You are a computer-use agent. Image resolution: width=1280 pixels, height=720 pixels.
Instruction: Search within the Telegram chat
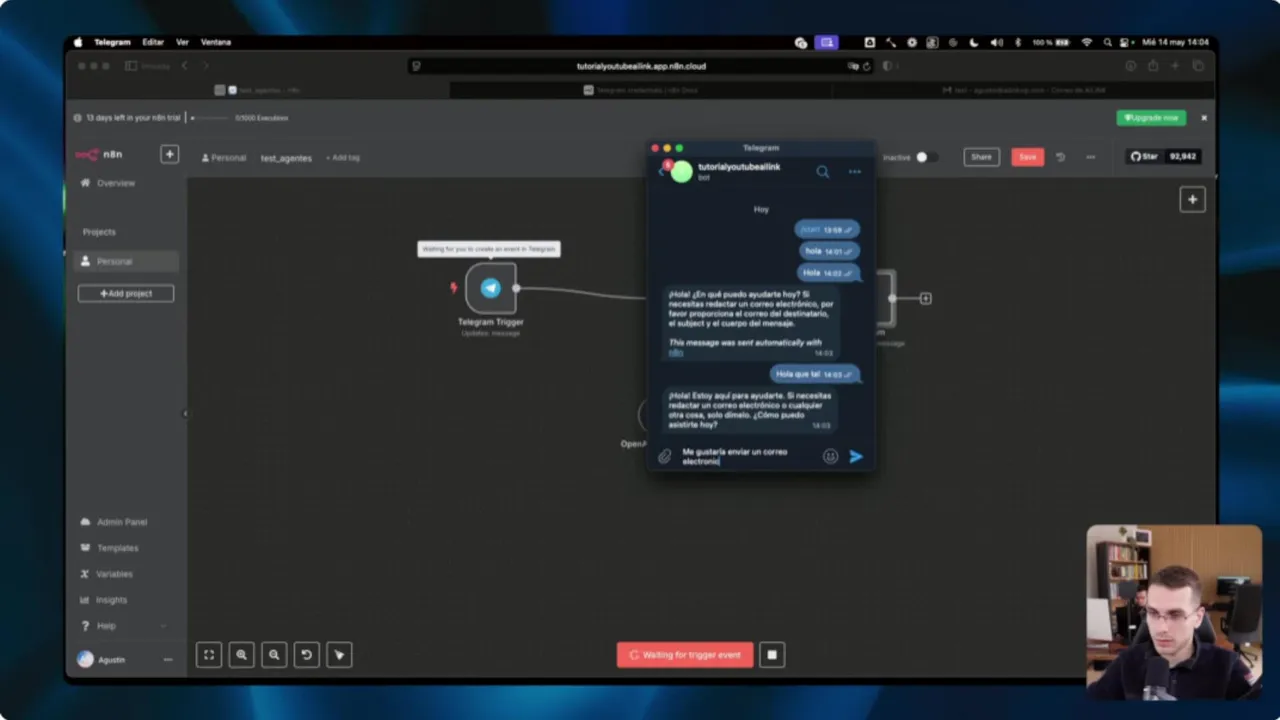[823, 171]
